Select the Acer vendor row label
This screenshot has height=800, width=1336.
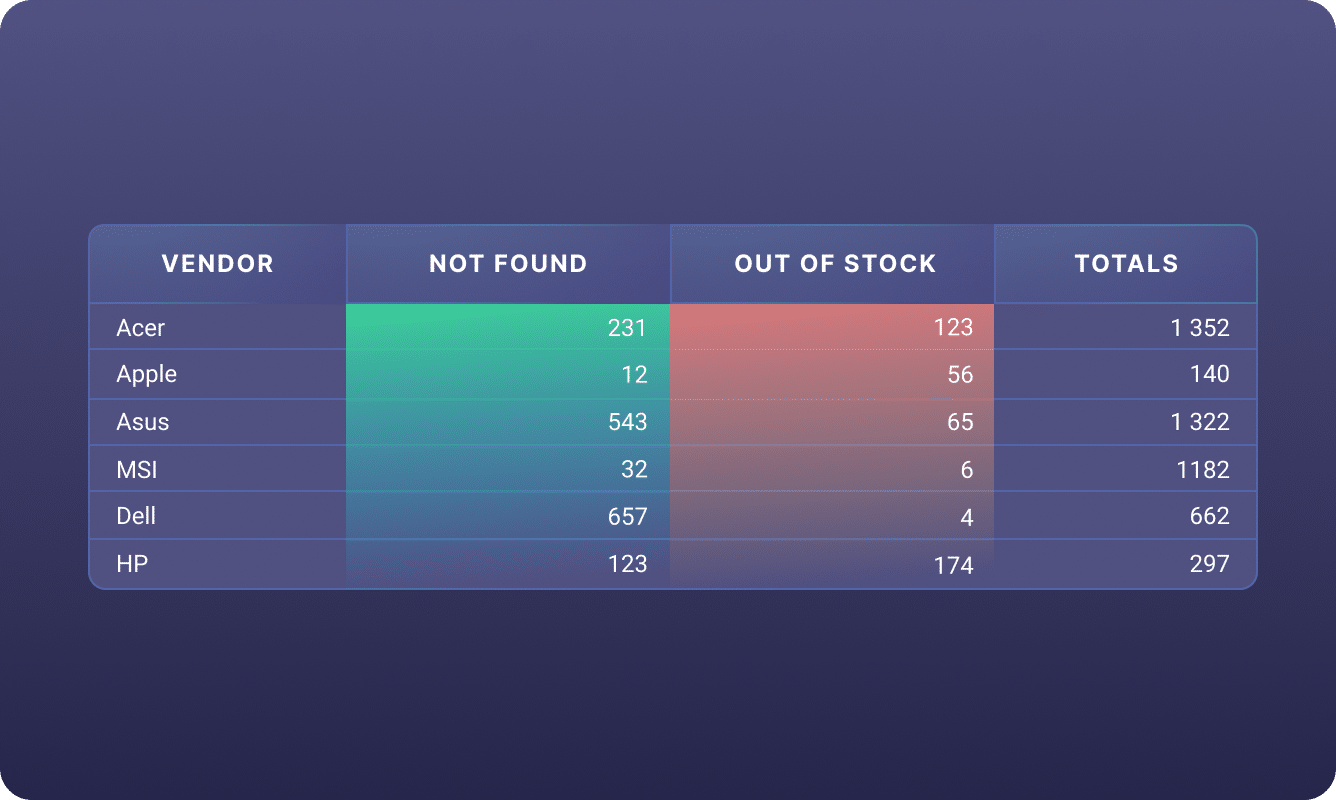[141, 328]
